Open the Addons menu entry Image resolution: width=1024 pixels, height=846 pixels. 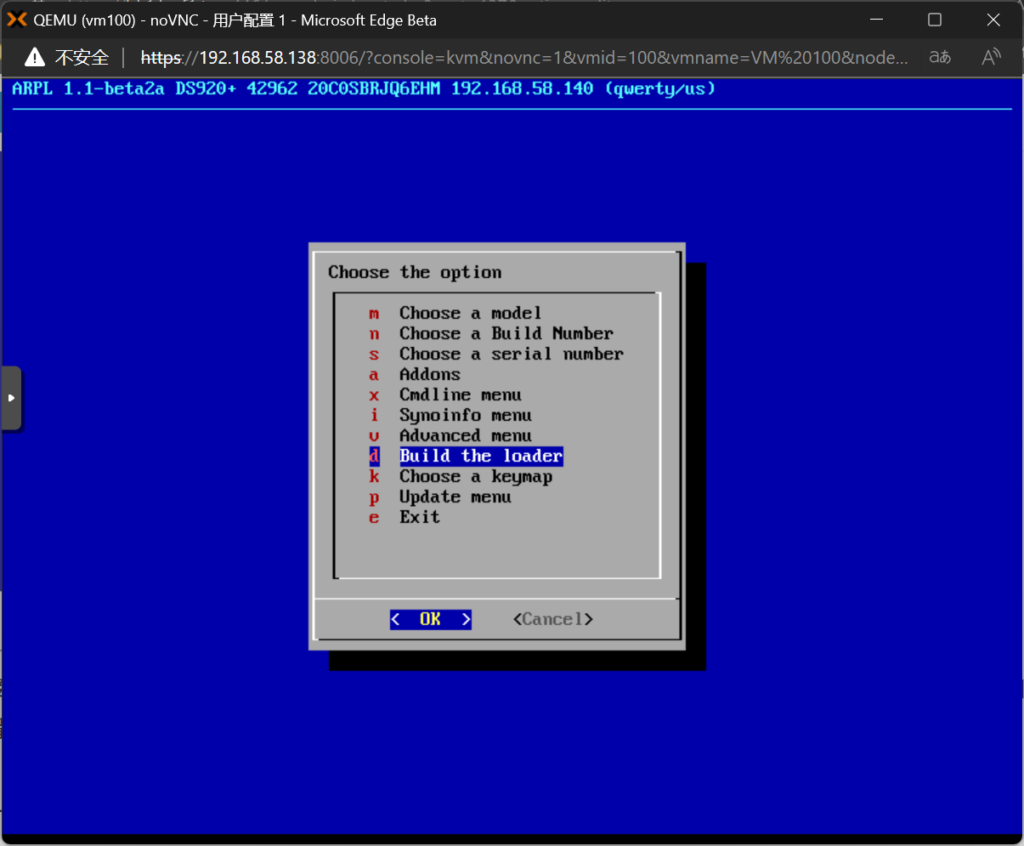tap(430, 374)
